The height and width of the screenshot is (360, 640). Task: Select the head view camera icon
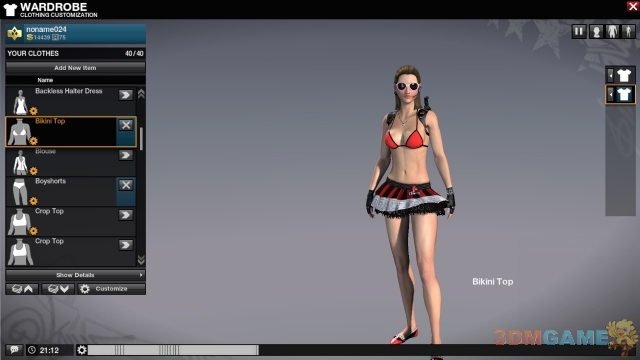(x=596, y=31)
